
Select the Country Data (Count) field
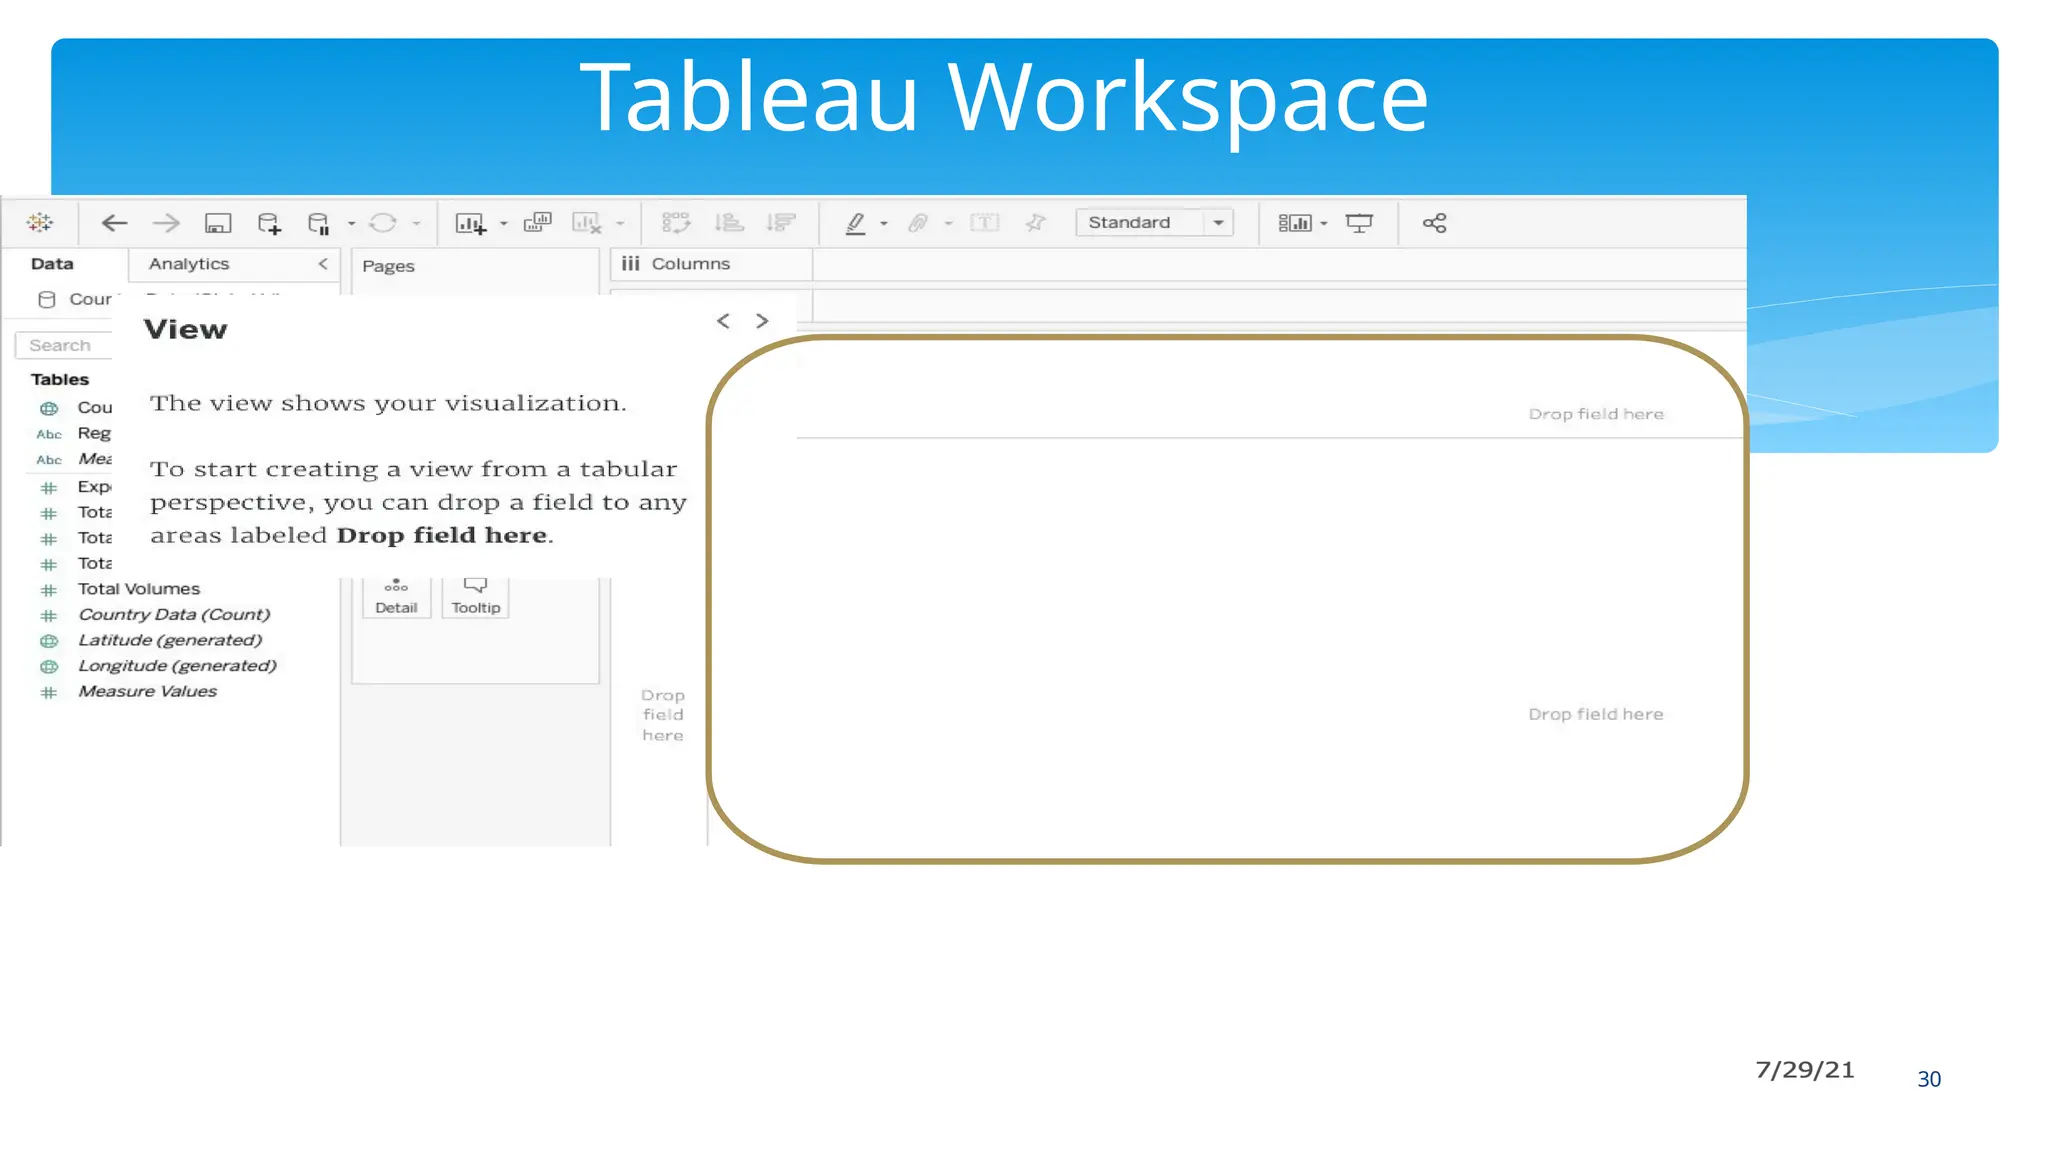[174, 615]
